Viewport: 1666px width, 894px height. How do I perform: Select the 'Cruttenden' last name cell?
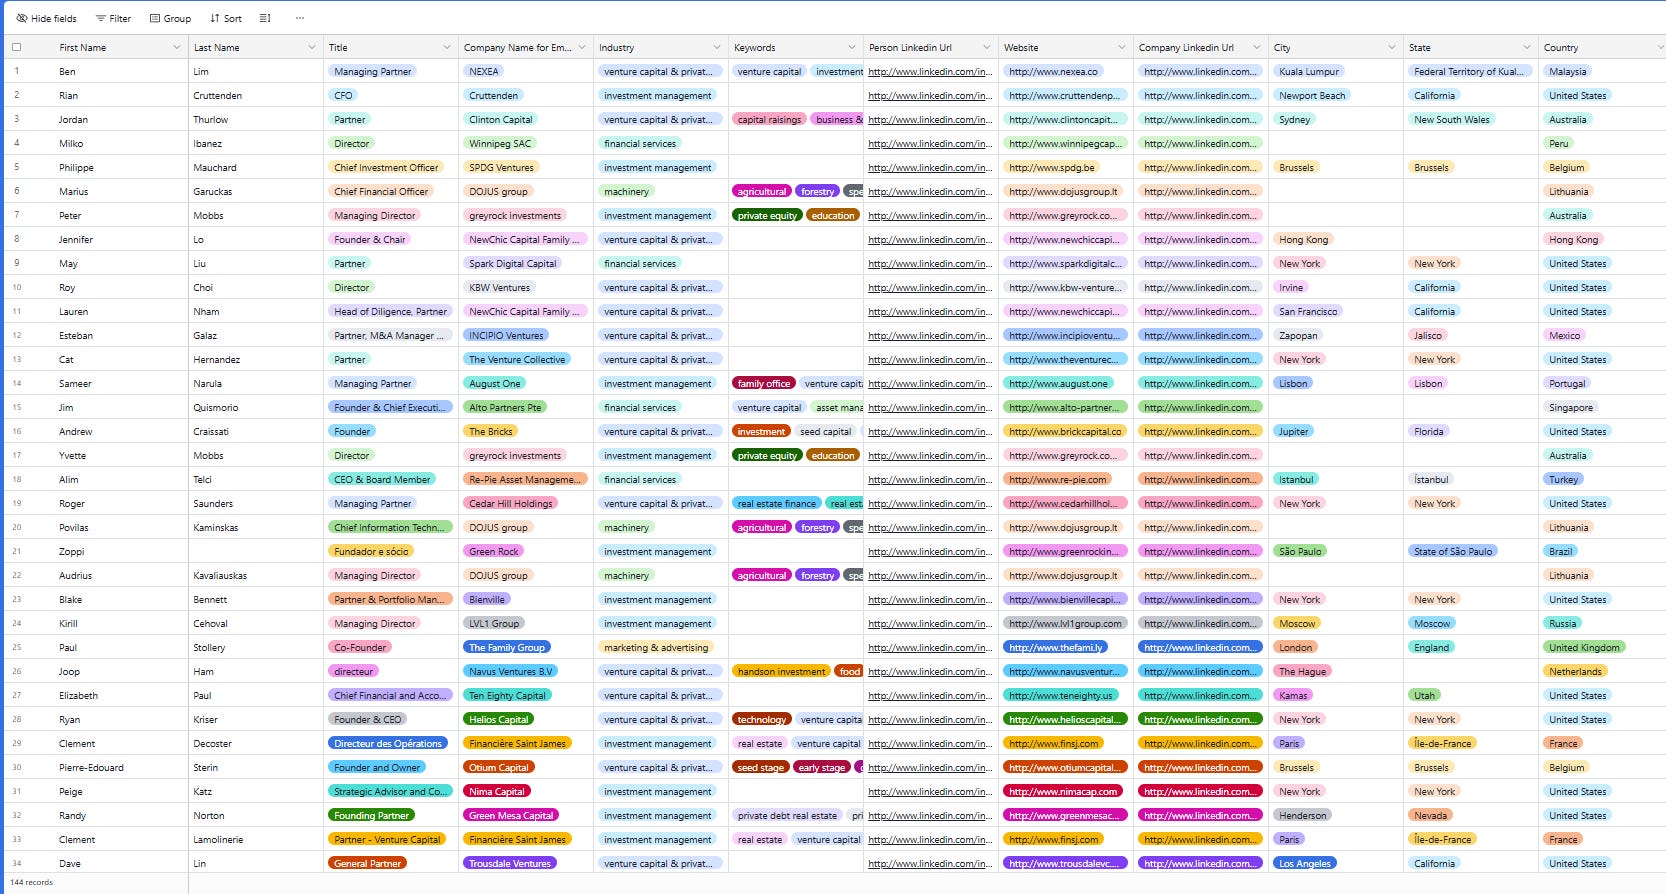click(256, 96)
